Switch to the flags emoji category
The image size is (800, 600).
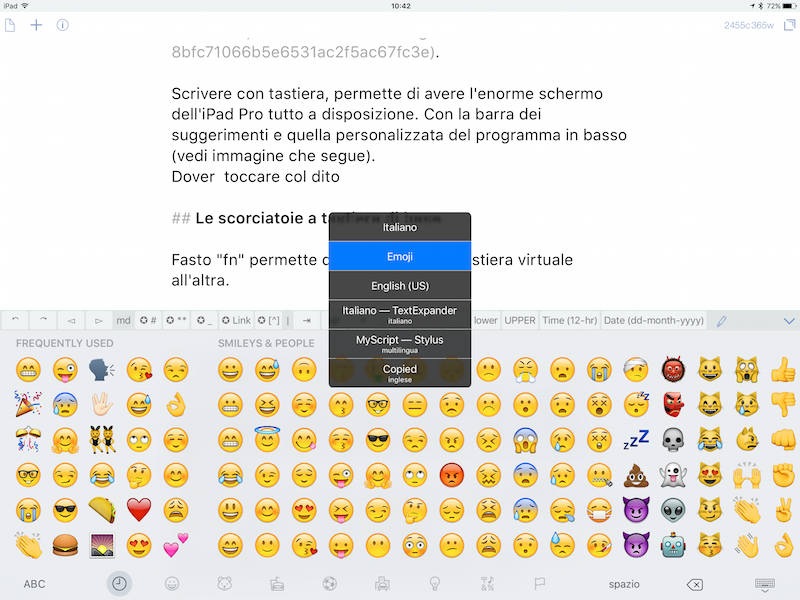coord(540,584)
